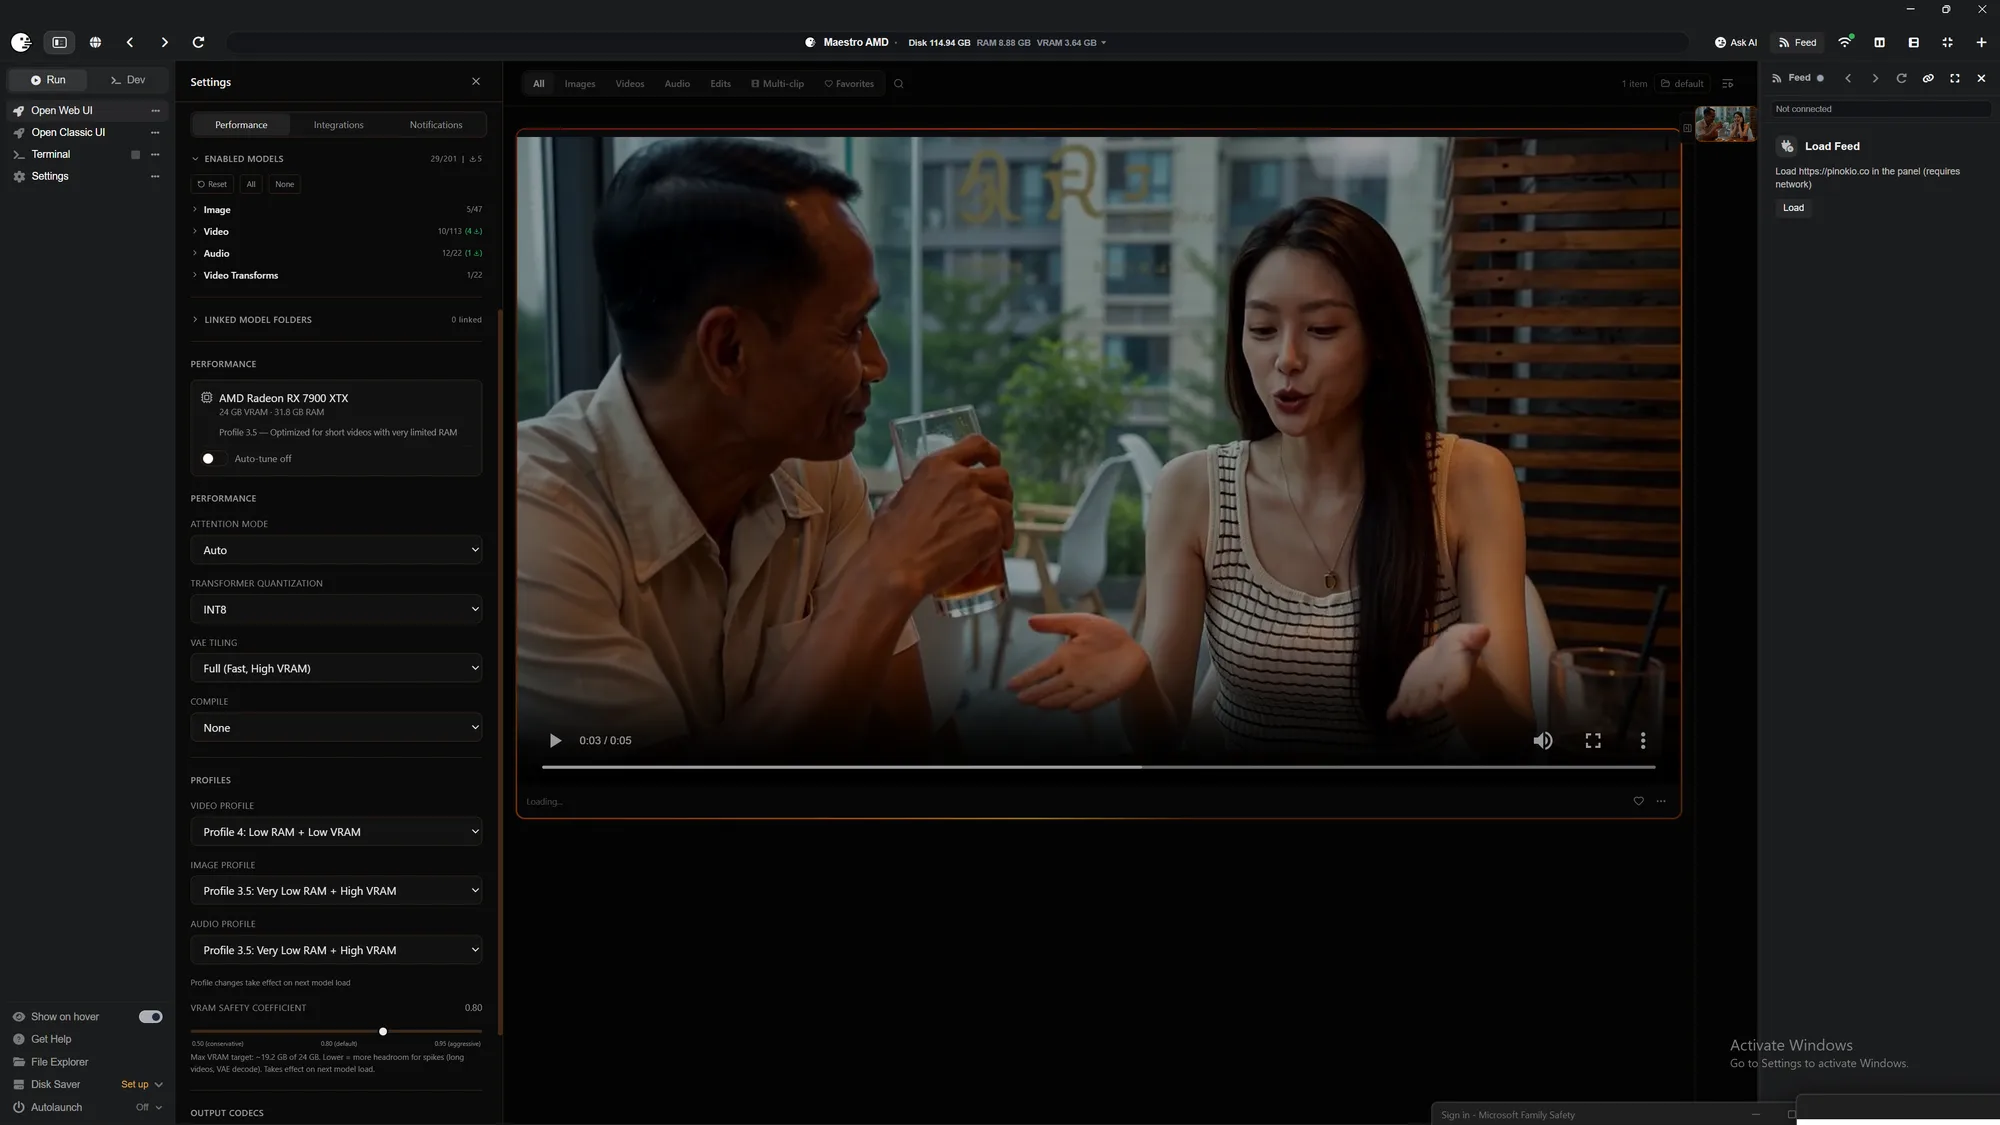The image size is (2000, 1125).
Task: Open video card more options below player
Action: click(x=1661, y=801)
